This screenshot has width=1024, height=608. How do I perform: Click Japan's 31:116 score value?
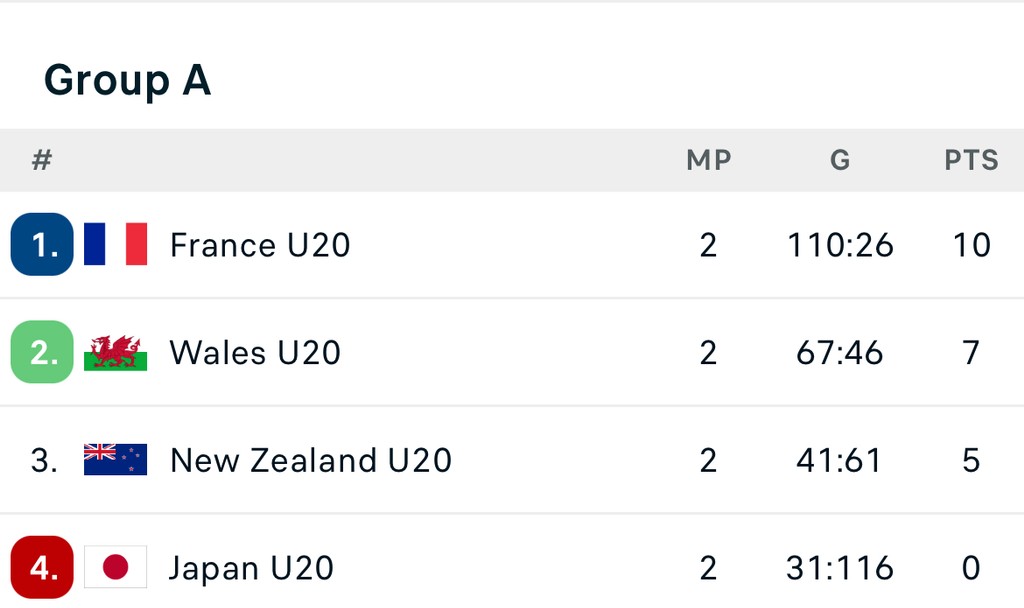(x=840, y=569)
